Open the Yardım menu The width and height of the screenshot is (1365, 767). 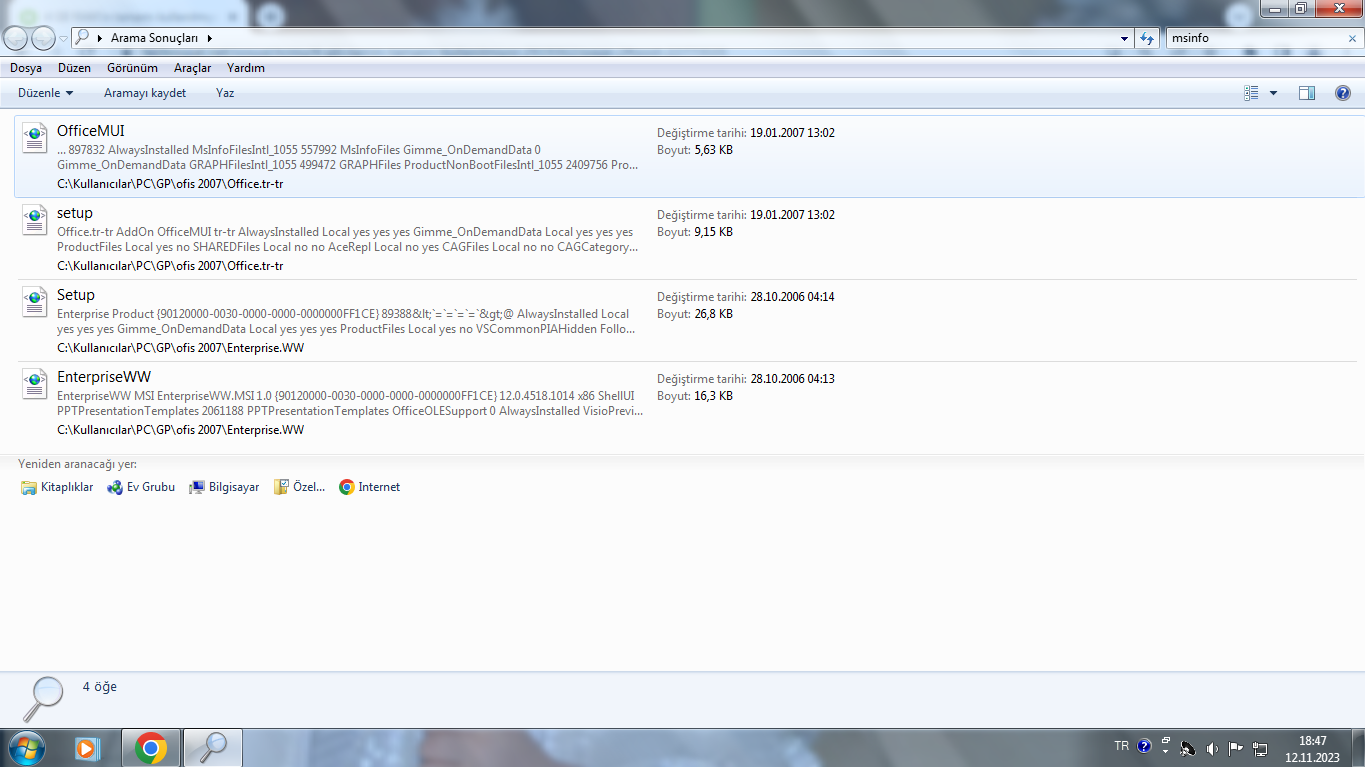246,68
